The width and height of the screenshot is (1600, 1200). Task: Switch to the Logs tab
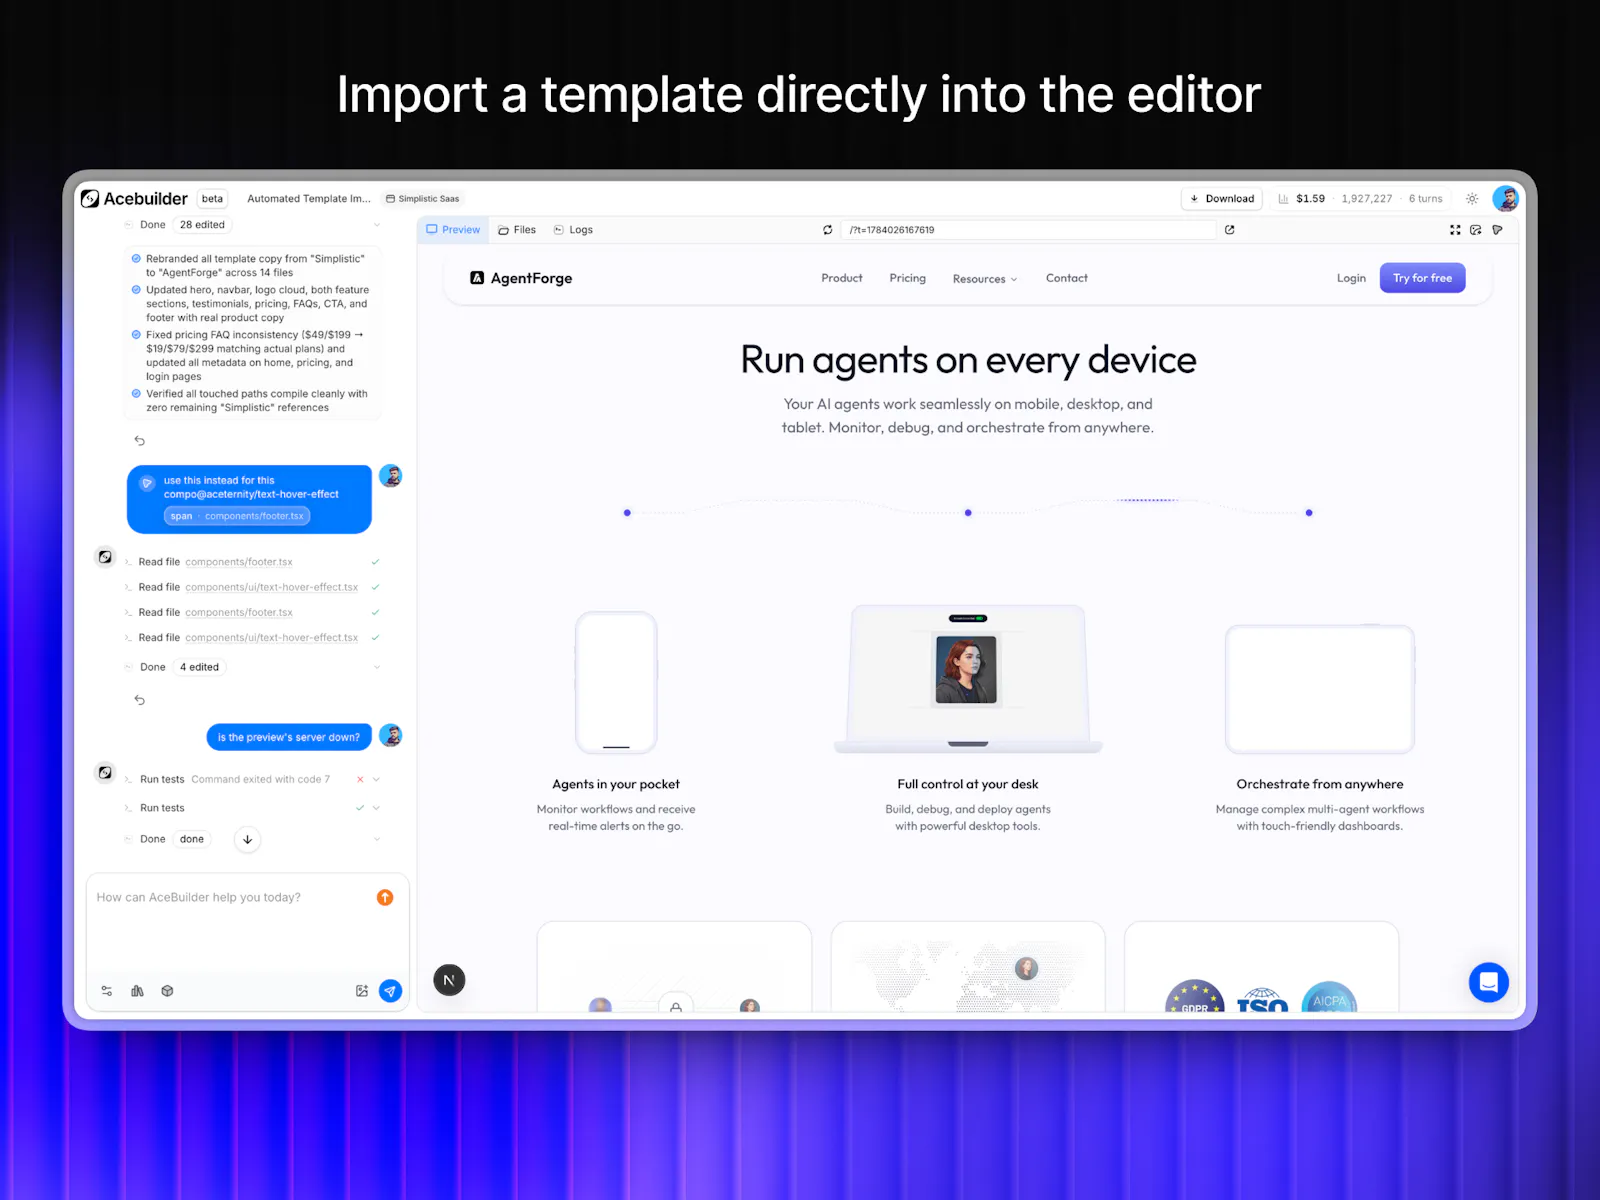click(x=573, y=230)
